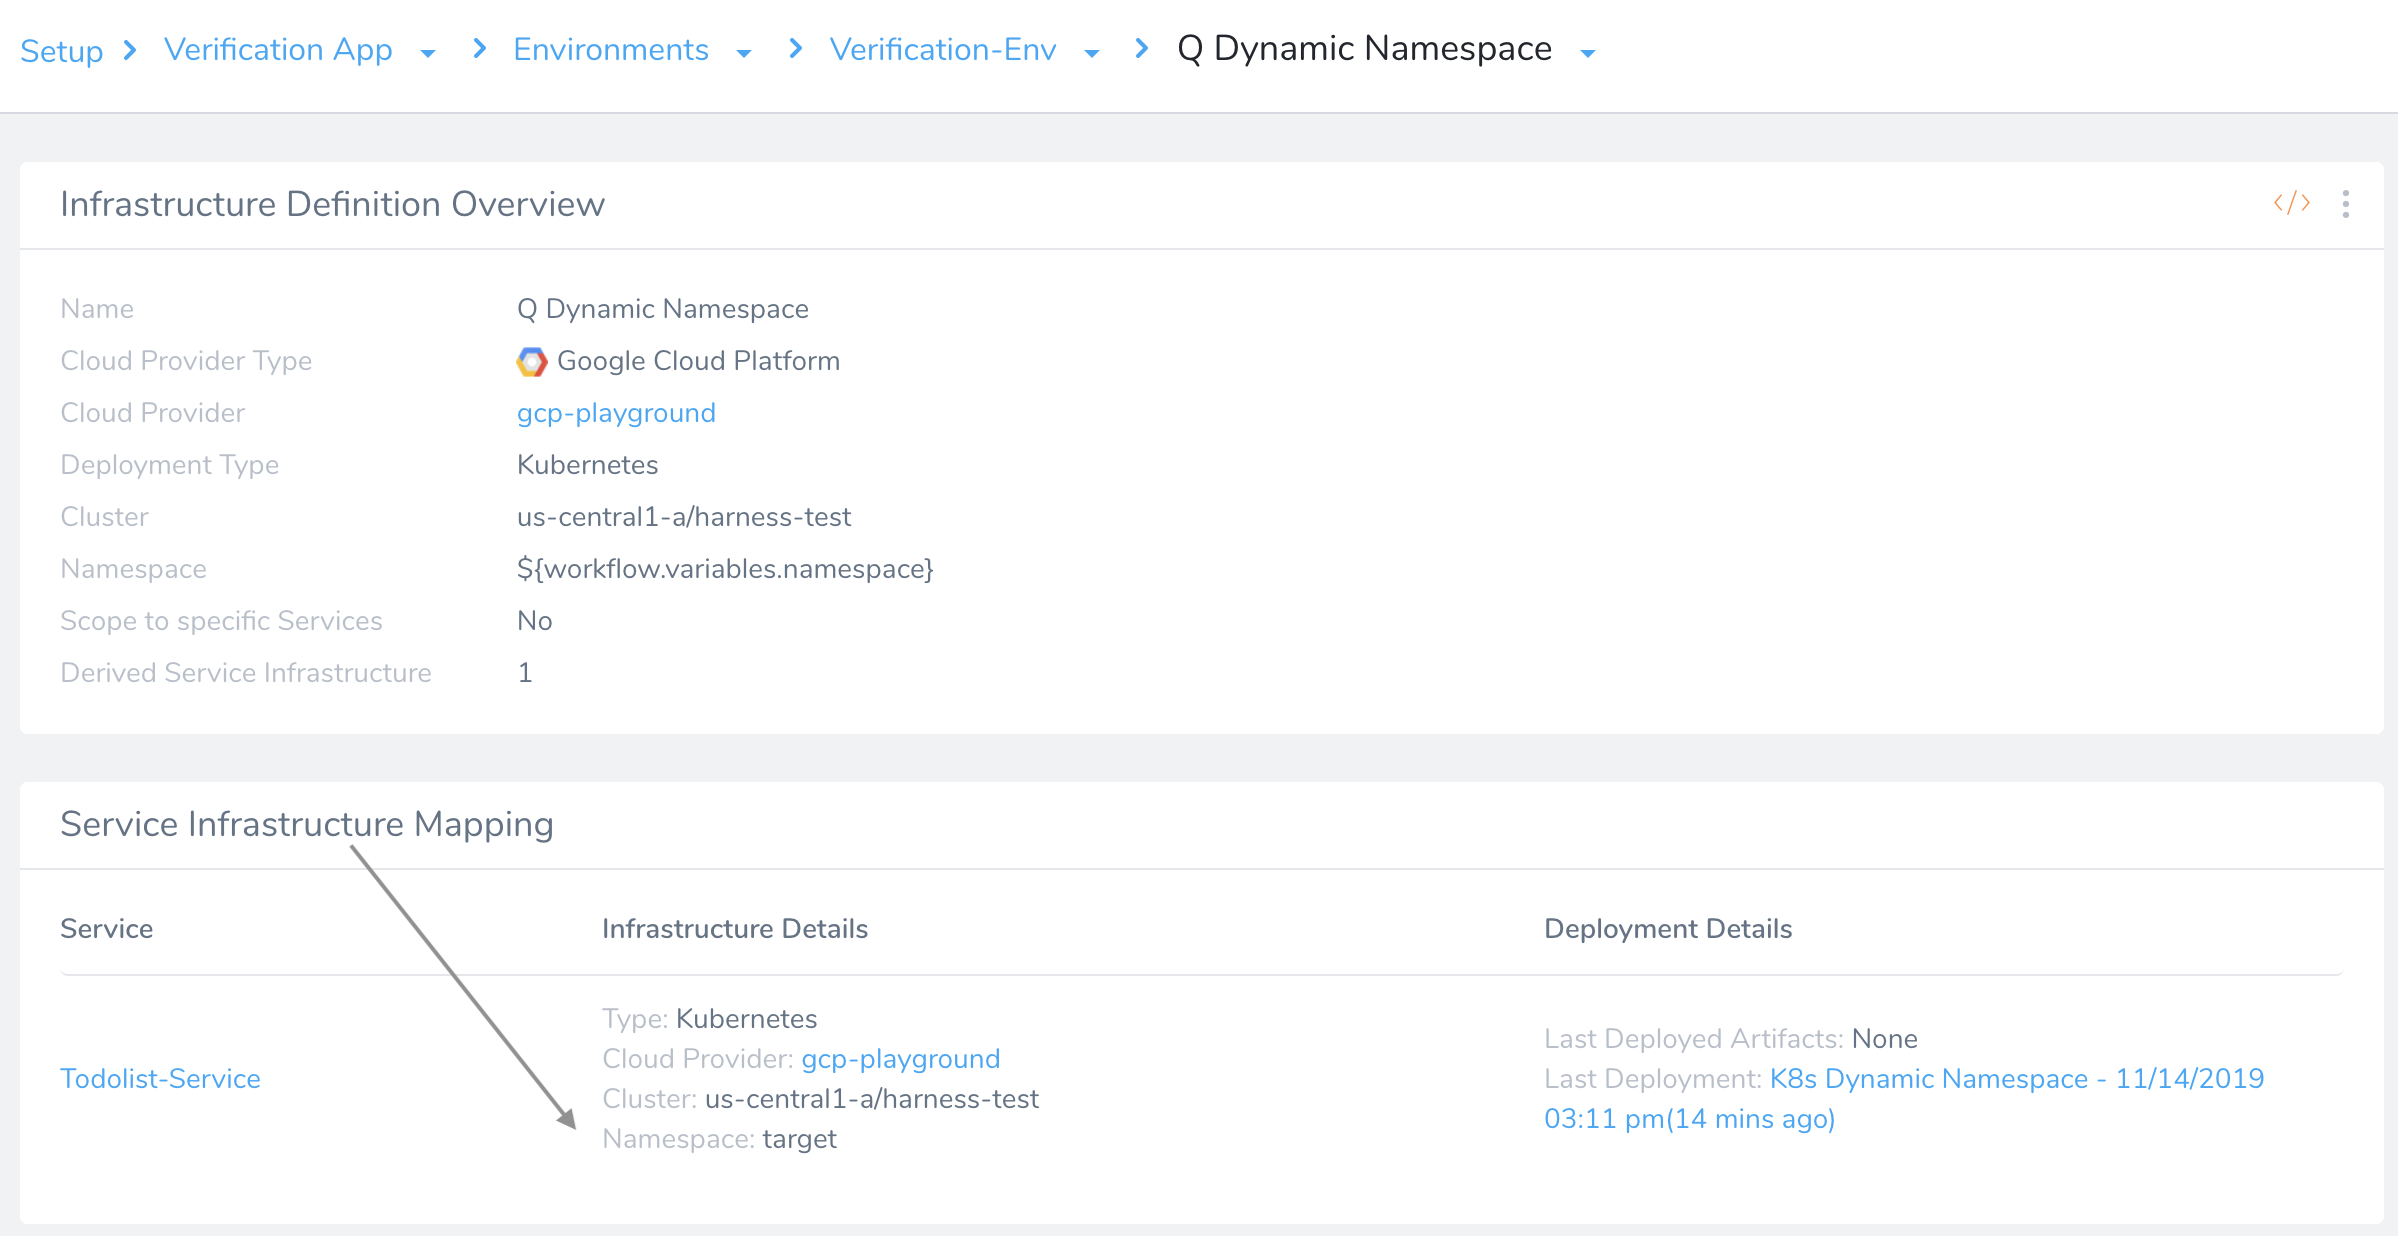
Task: Open the YAML code view icon
Action: pyautogui.click(x=2291, y=203)
